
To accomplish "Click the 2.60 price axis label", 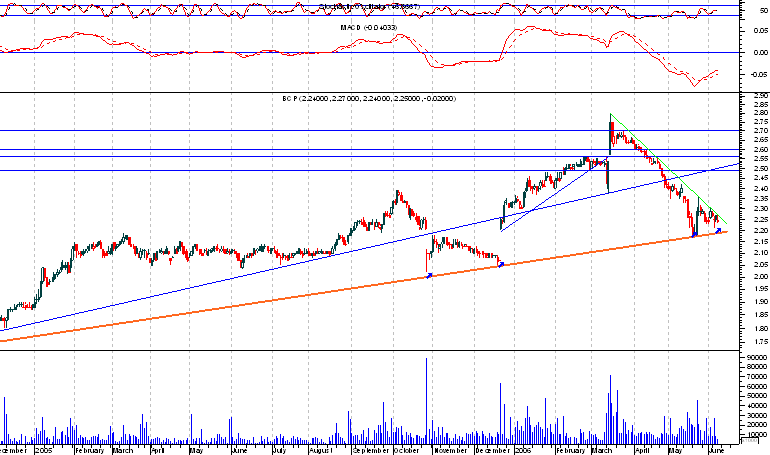I will [x=761, y=150].
